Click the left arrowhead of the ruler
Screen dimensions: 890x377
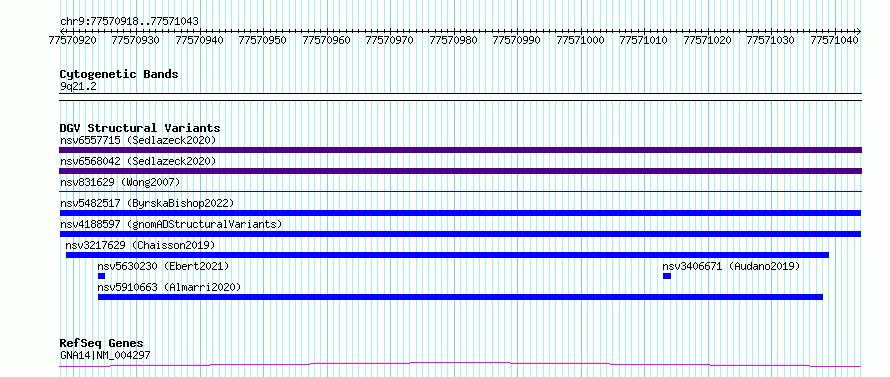pyautogui.click(x=62, y=31)
